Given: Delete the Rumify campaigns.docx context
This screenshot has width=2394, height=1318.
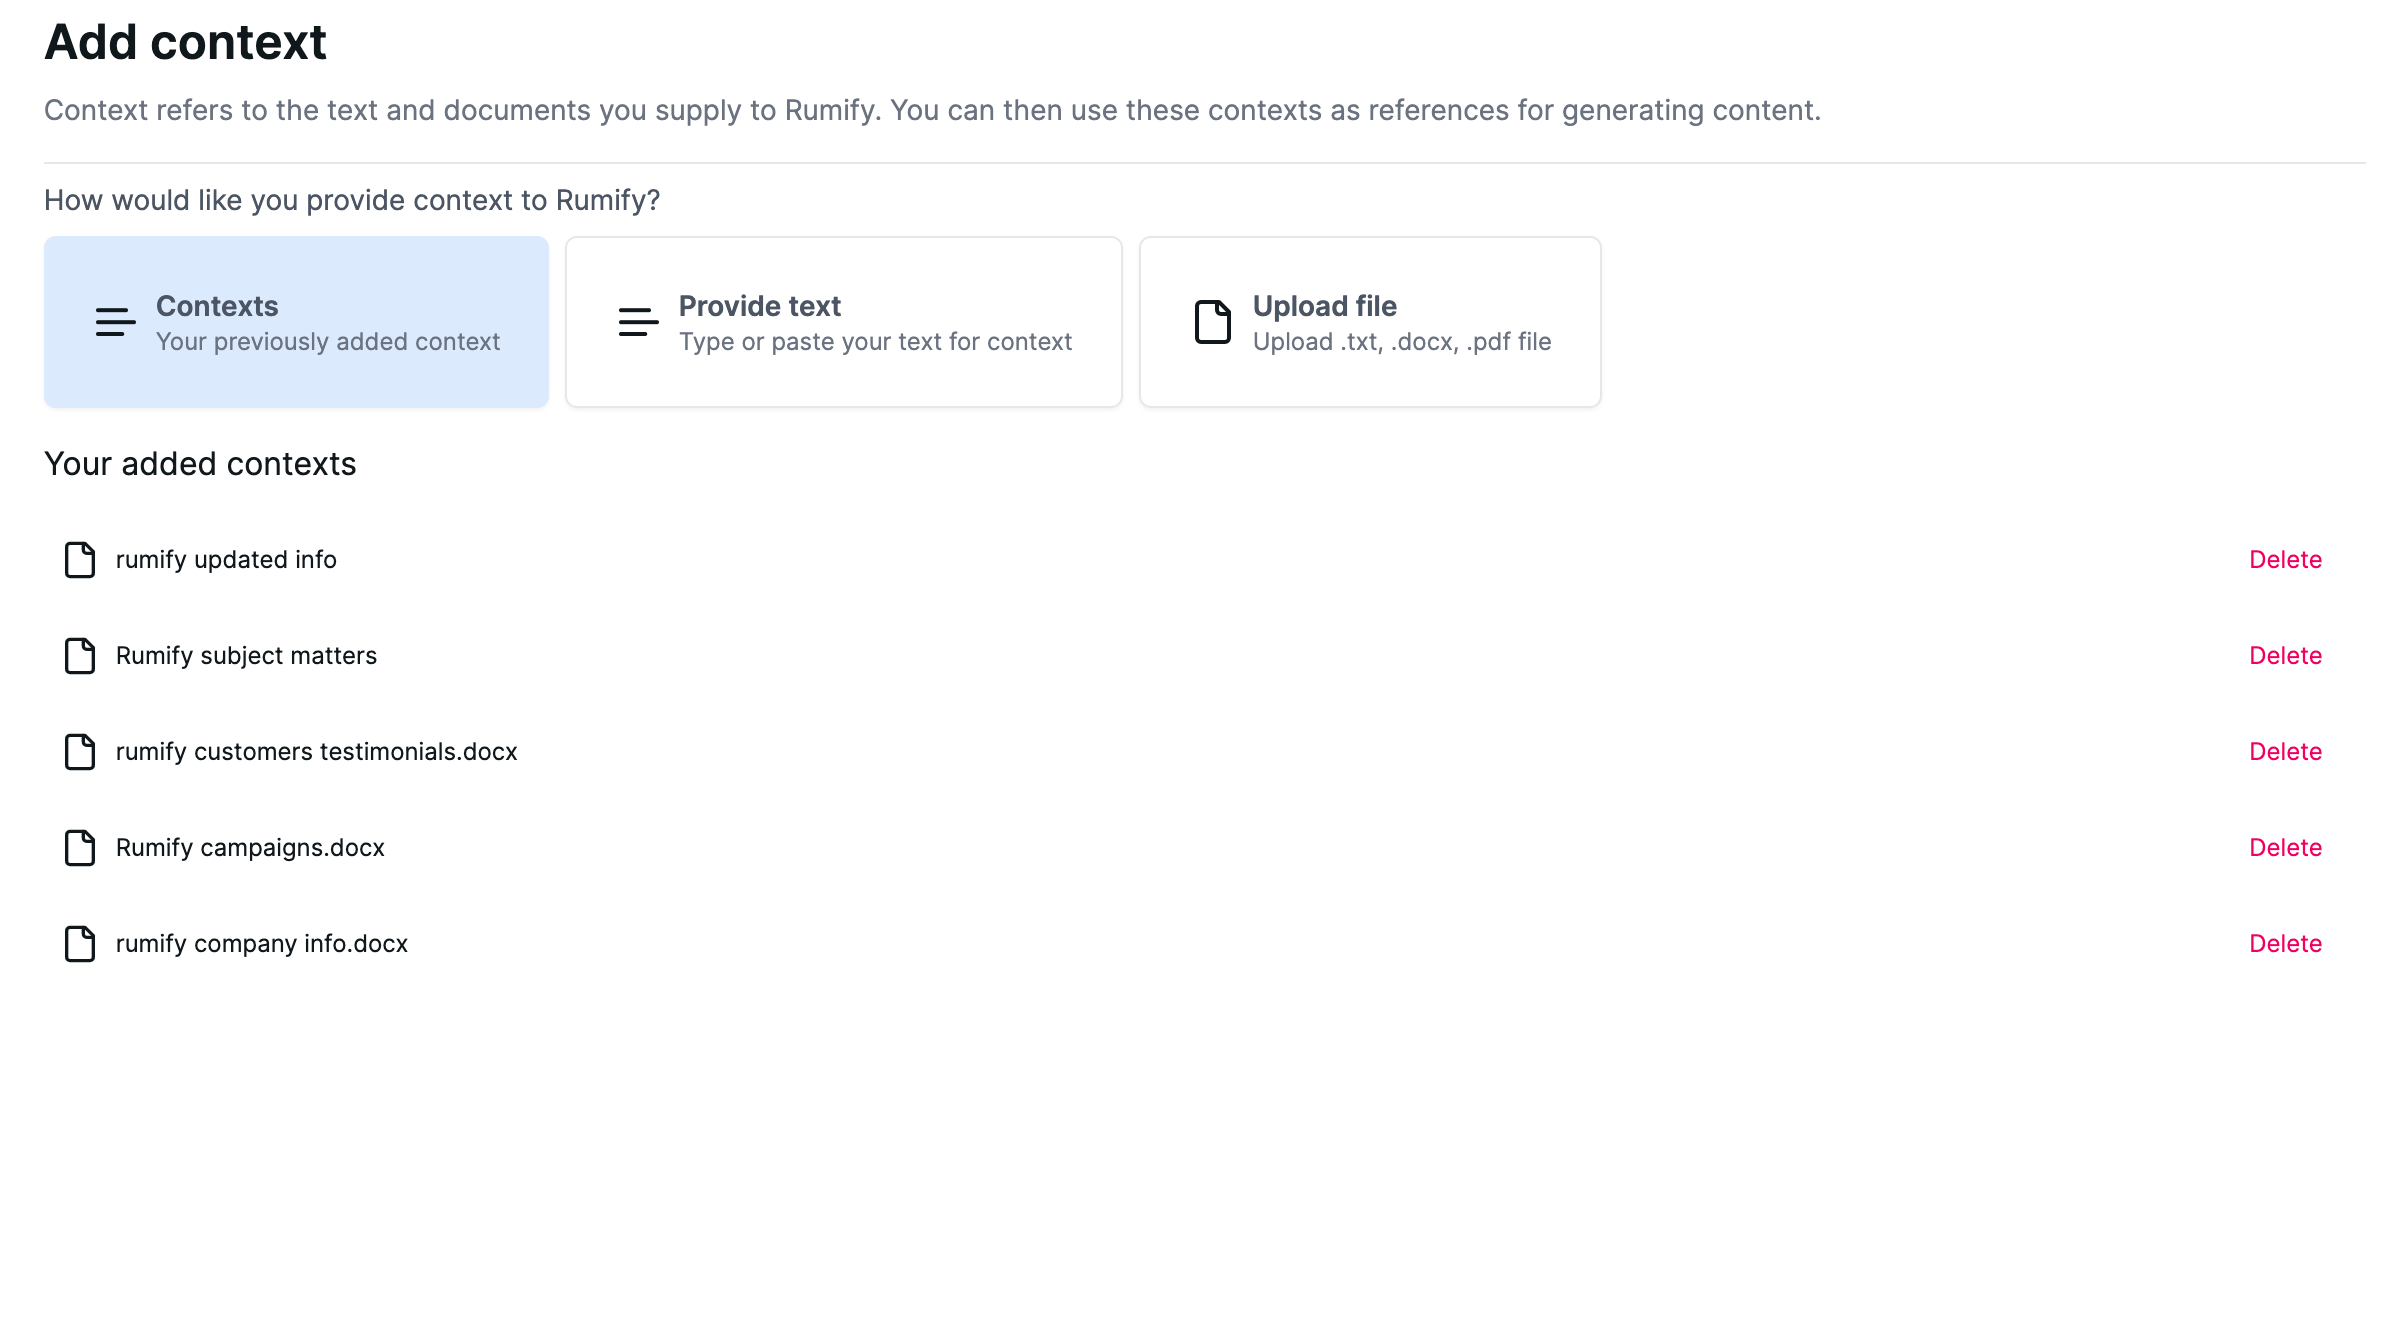Looking at the screenshot, I should (2285, 848).
